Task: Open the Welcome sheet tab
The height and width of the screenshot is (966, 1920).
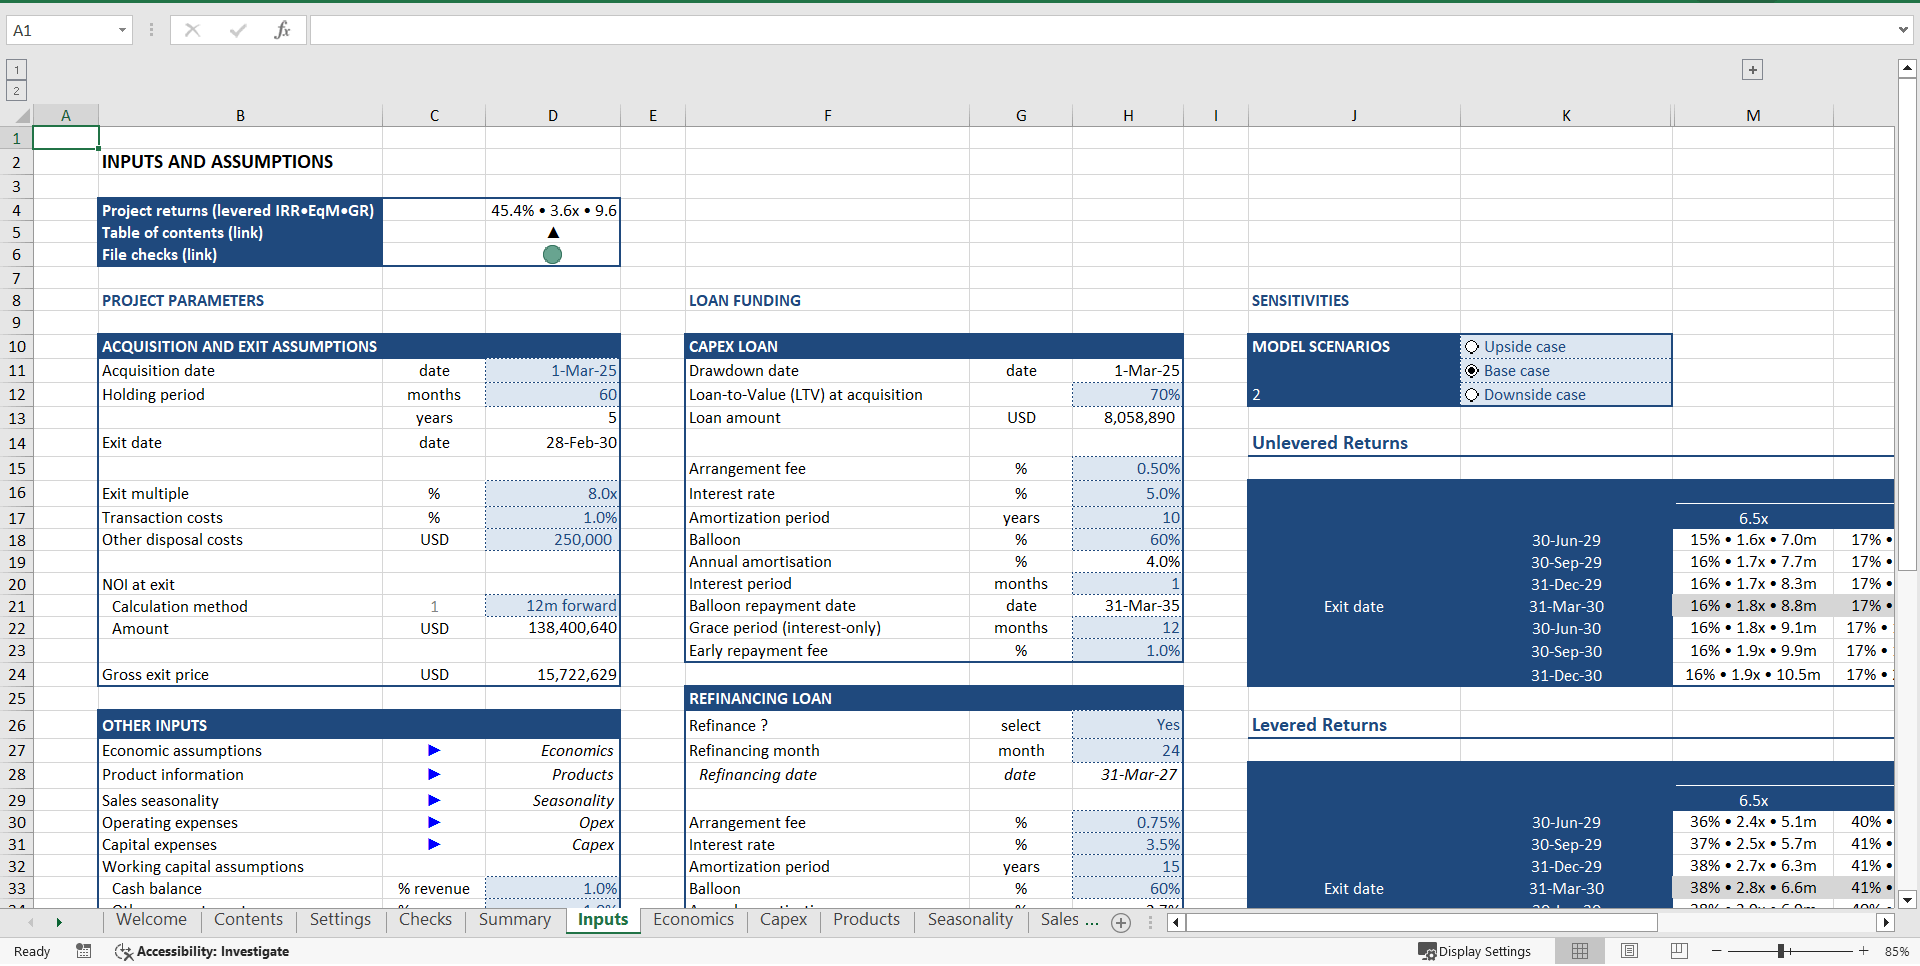Action: coord(151,920)
